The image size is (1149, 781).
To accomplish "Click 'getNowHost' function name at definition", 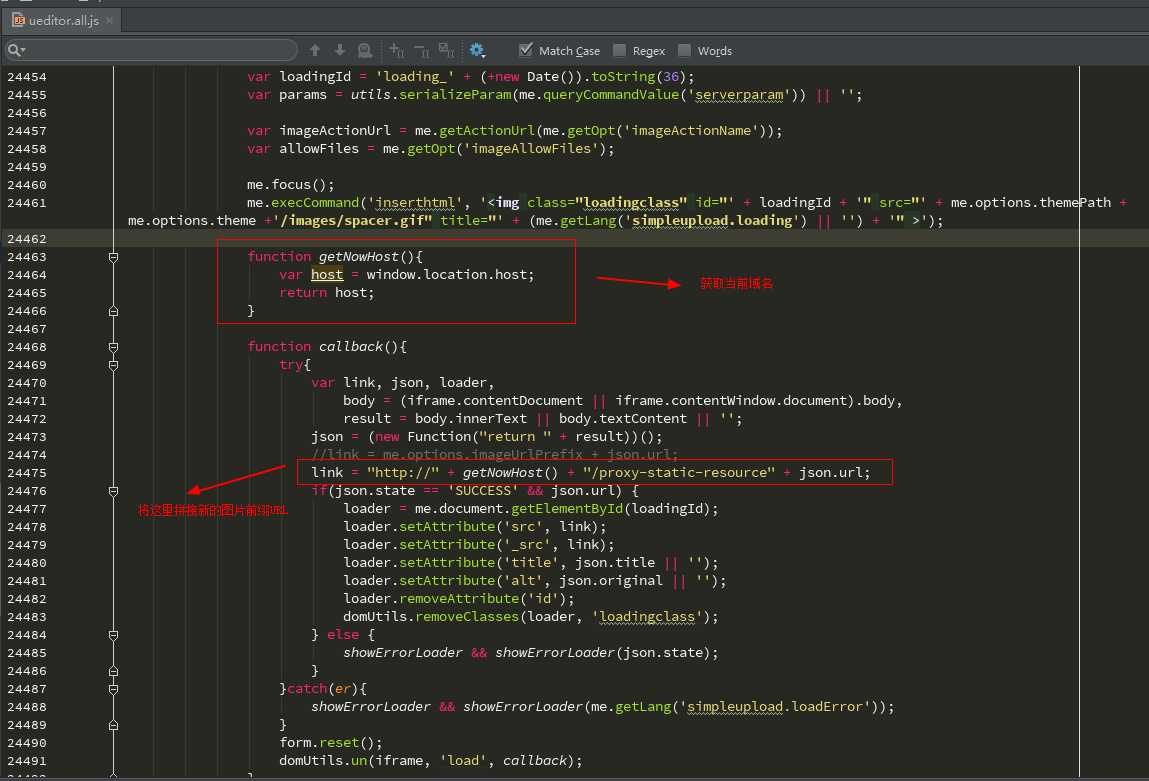I will pyautogui.click(x=359, y=256).
